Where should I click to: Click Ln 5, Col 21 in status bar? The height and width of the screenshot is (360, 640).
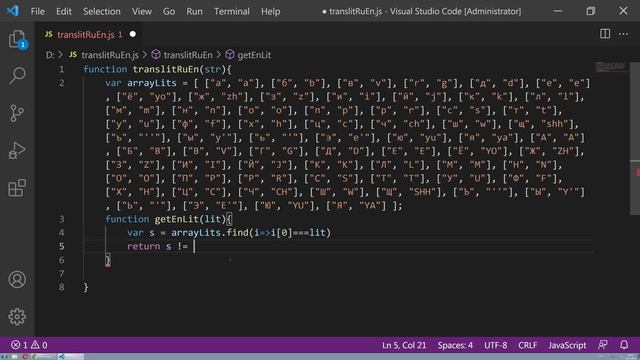pyautogui.click(x=404, y=345)
